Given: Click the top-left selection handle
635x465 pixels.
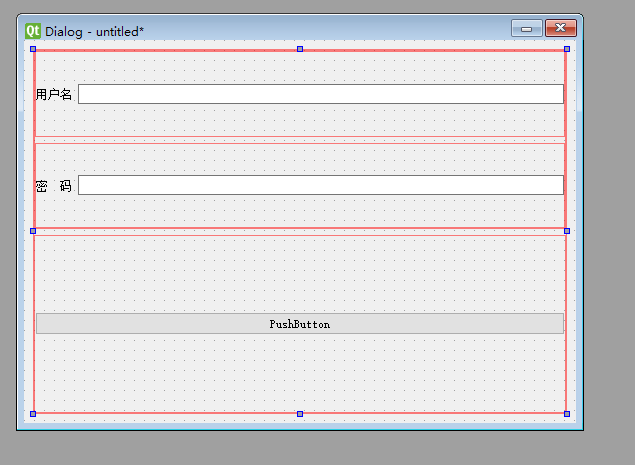Looking at the screenshot, I should tap(33, 49).
